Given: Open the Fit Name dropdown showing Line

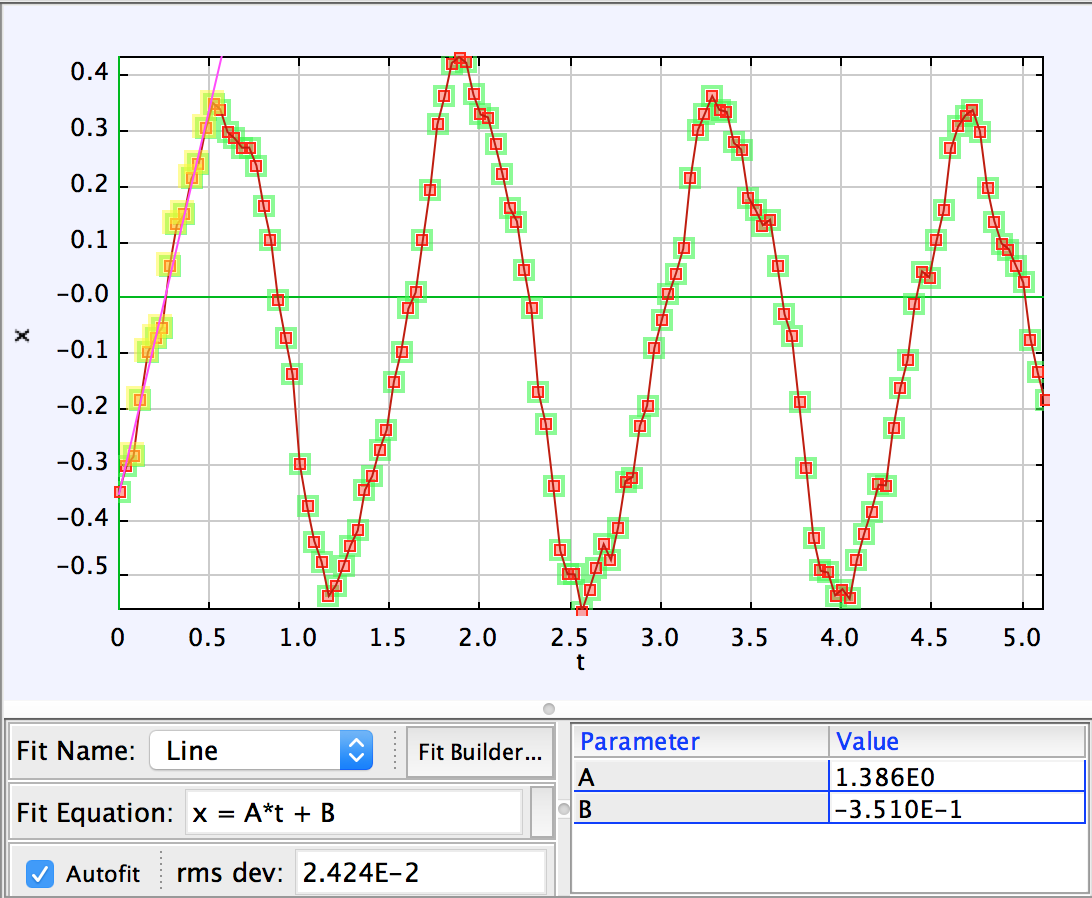Looking at the screenshot, I should [x=260, y=750].
